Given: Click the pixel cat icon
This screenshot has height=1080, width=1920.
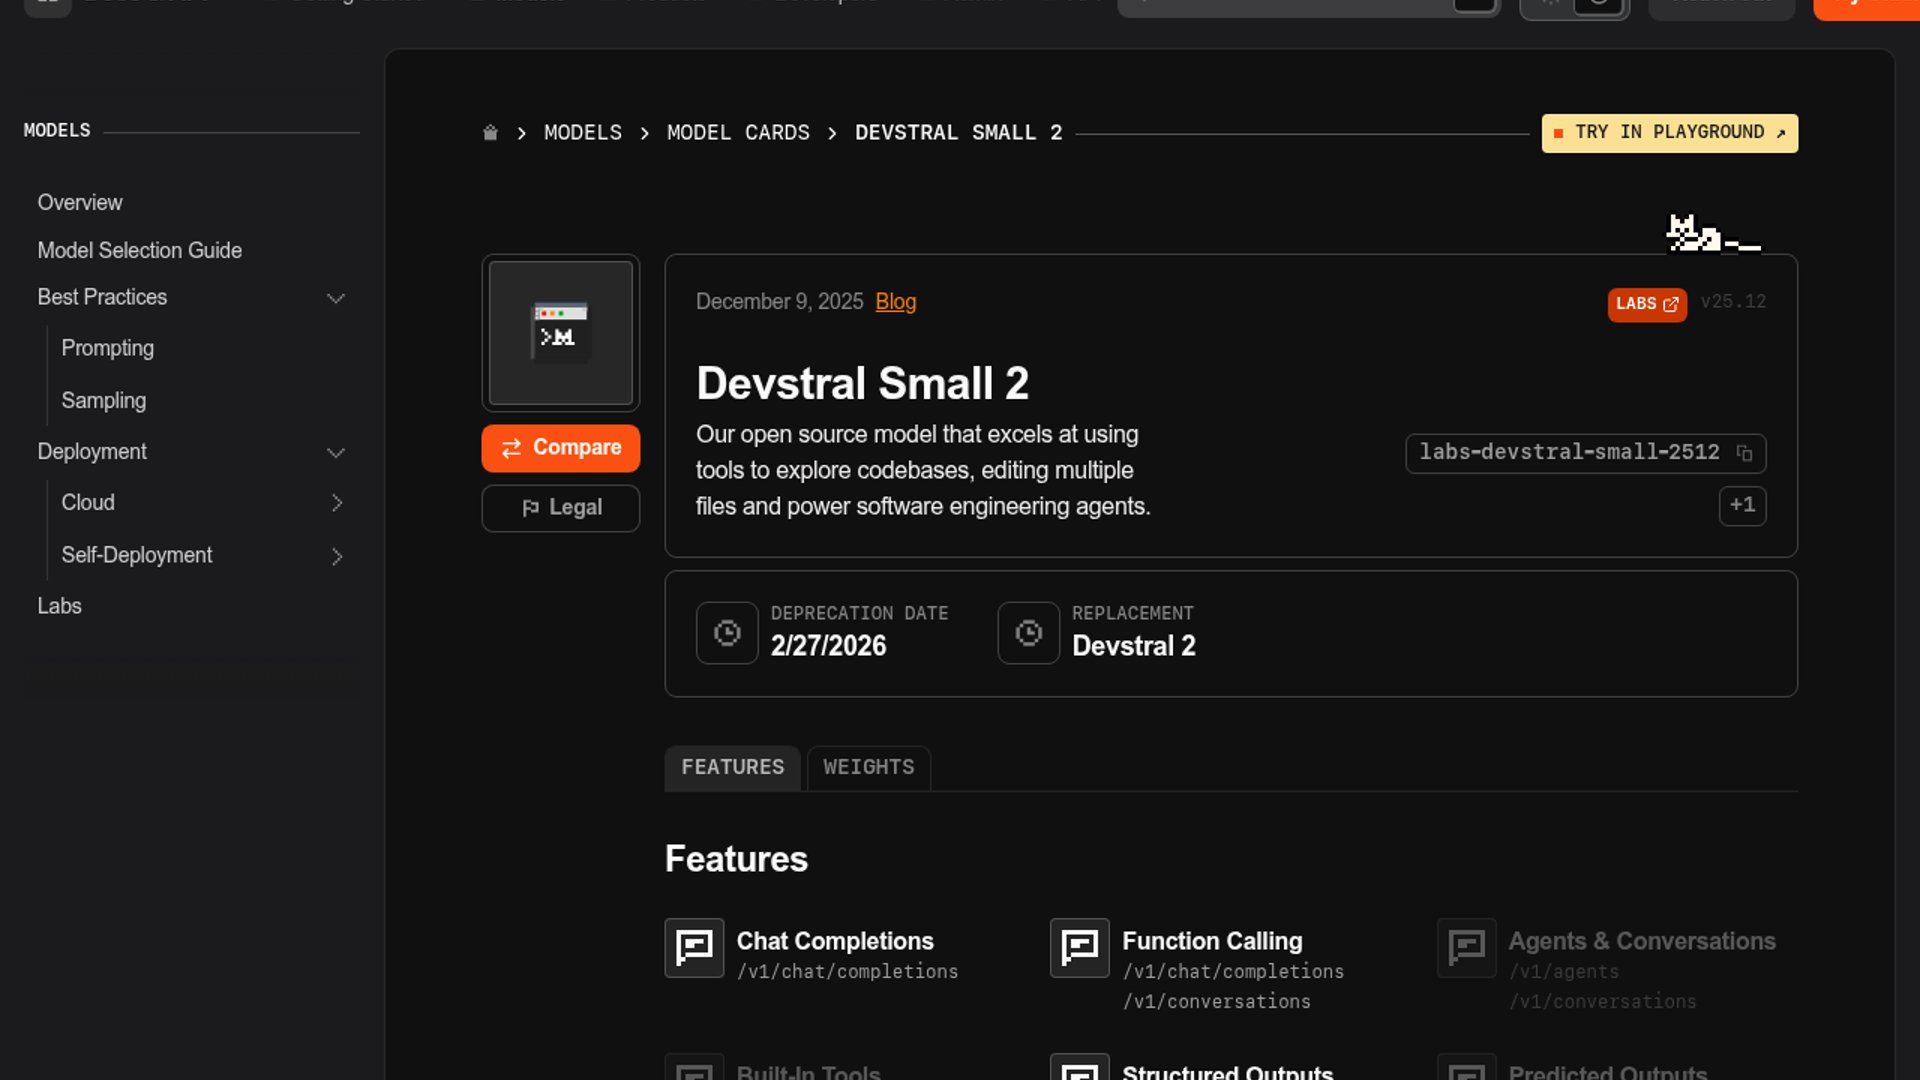Looking at the screenshot, I should (1710, 235).
